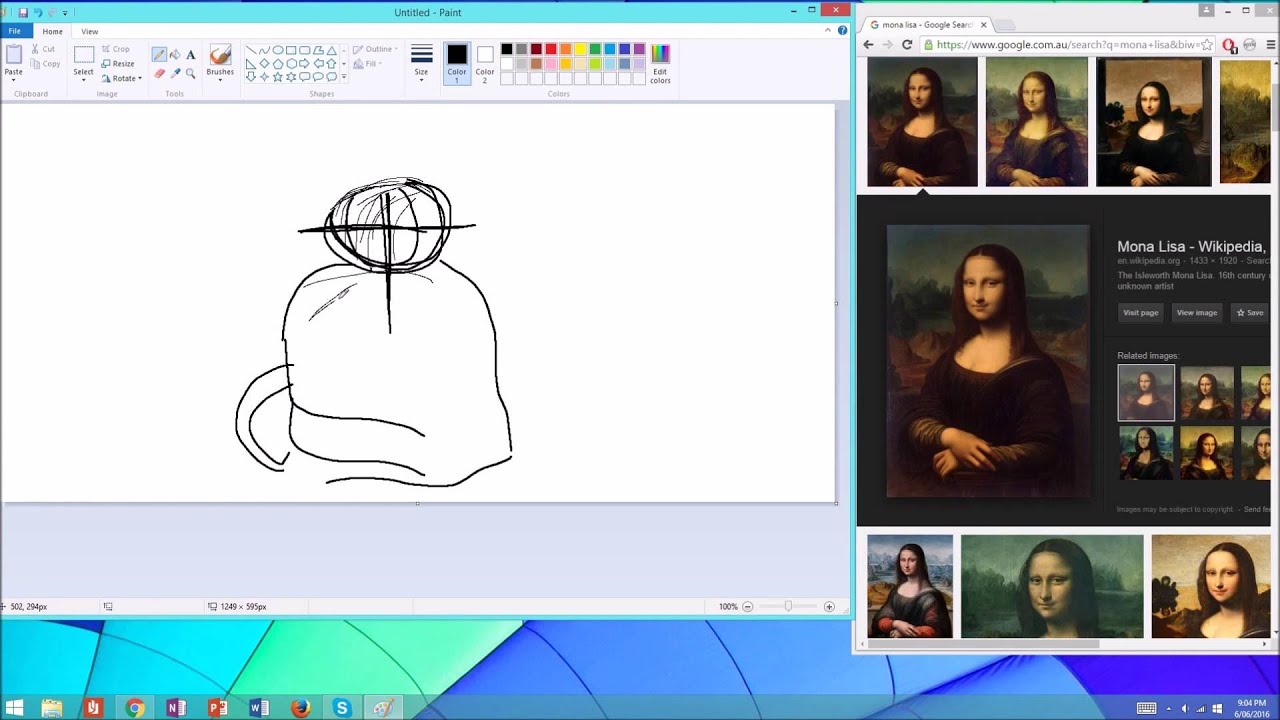Open the Select dropdown arrow
This screenshot has width=1280, height=720.
pos(83,79)
